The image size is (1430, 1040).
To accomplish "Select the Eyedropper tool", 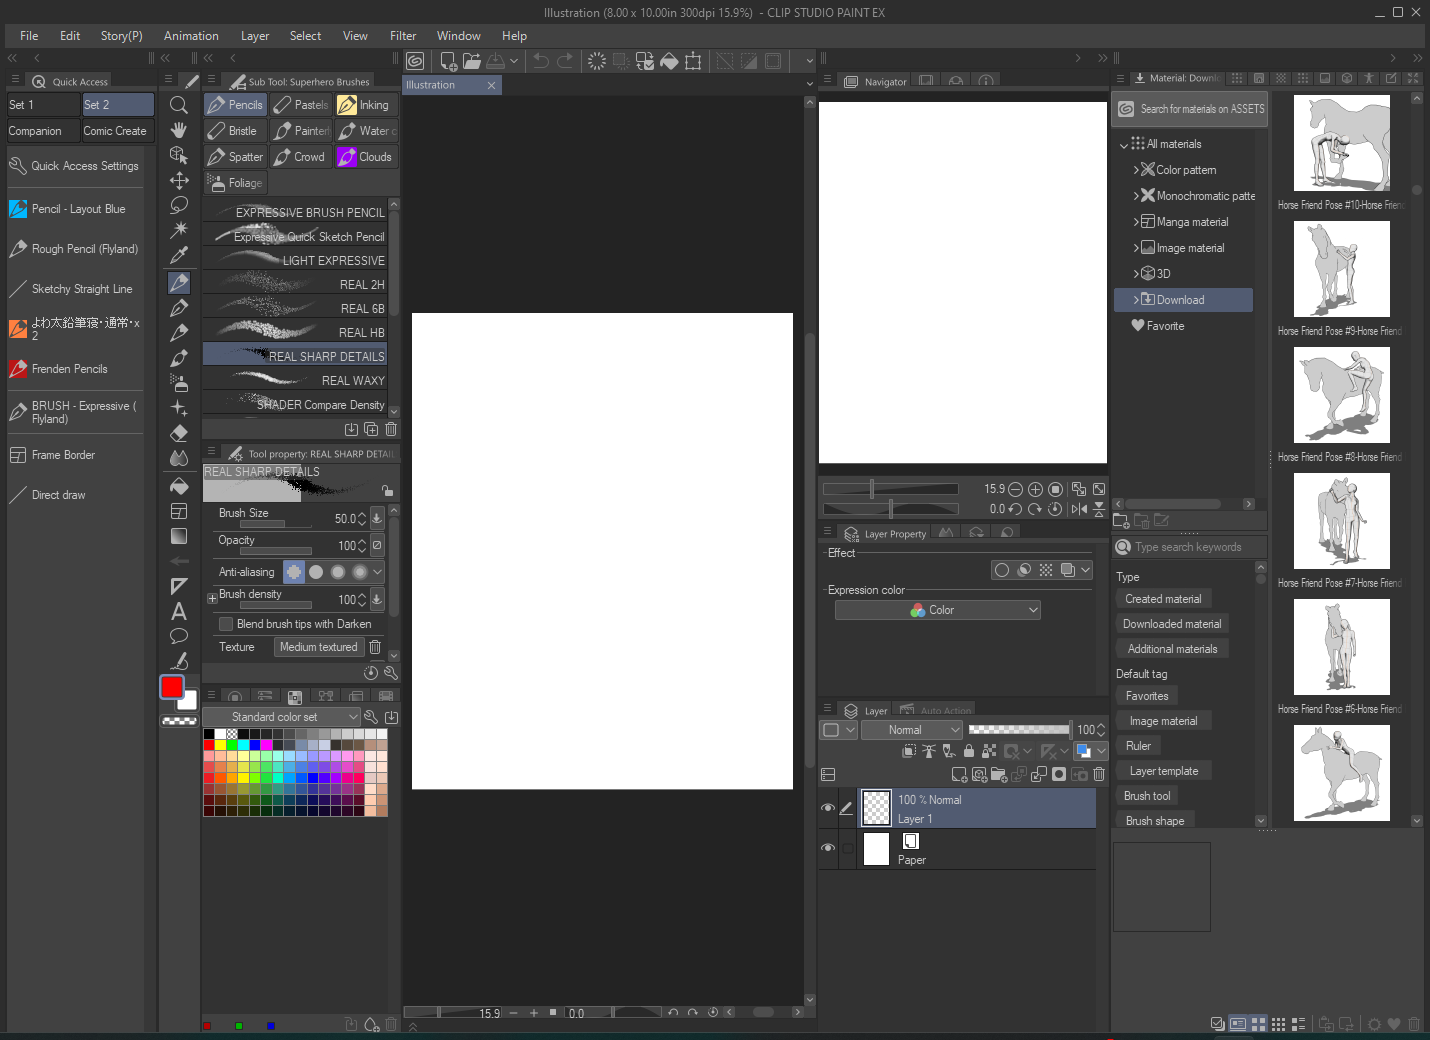I will tap(179, 255).
